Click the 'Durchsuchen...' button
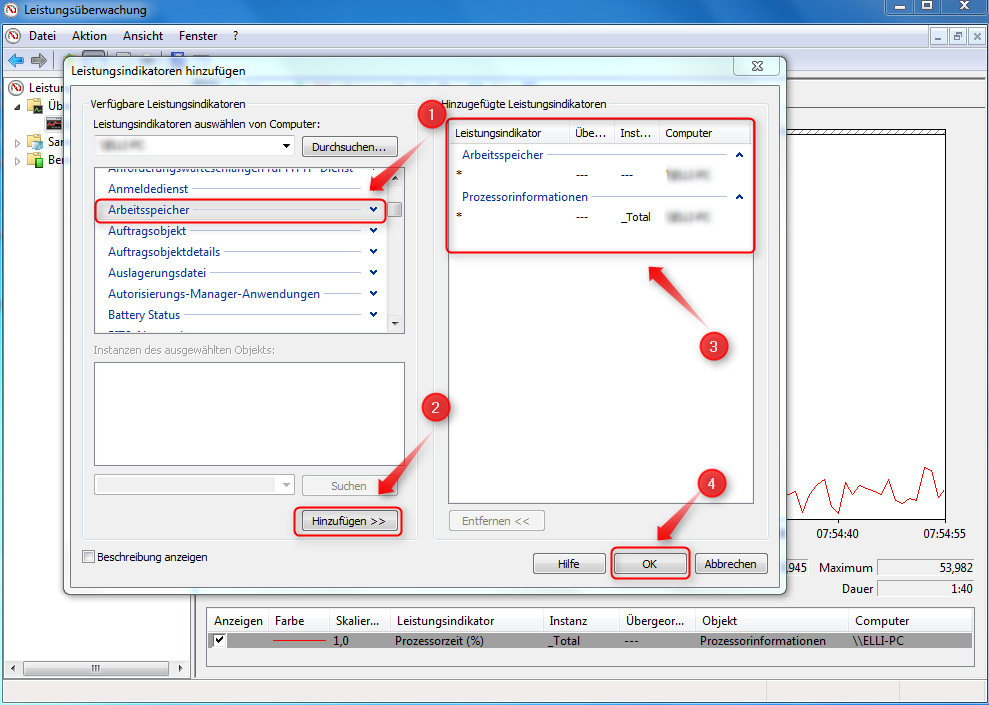This screenshot has height=705, width=989. pos(348,146)
